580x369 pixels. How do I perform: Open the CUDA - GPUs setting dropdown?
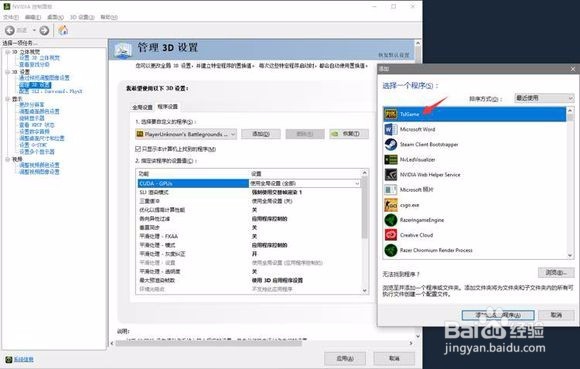[357, 183]
